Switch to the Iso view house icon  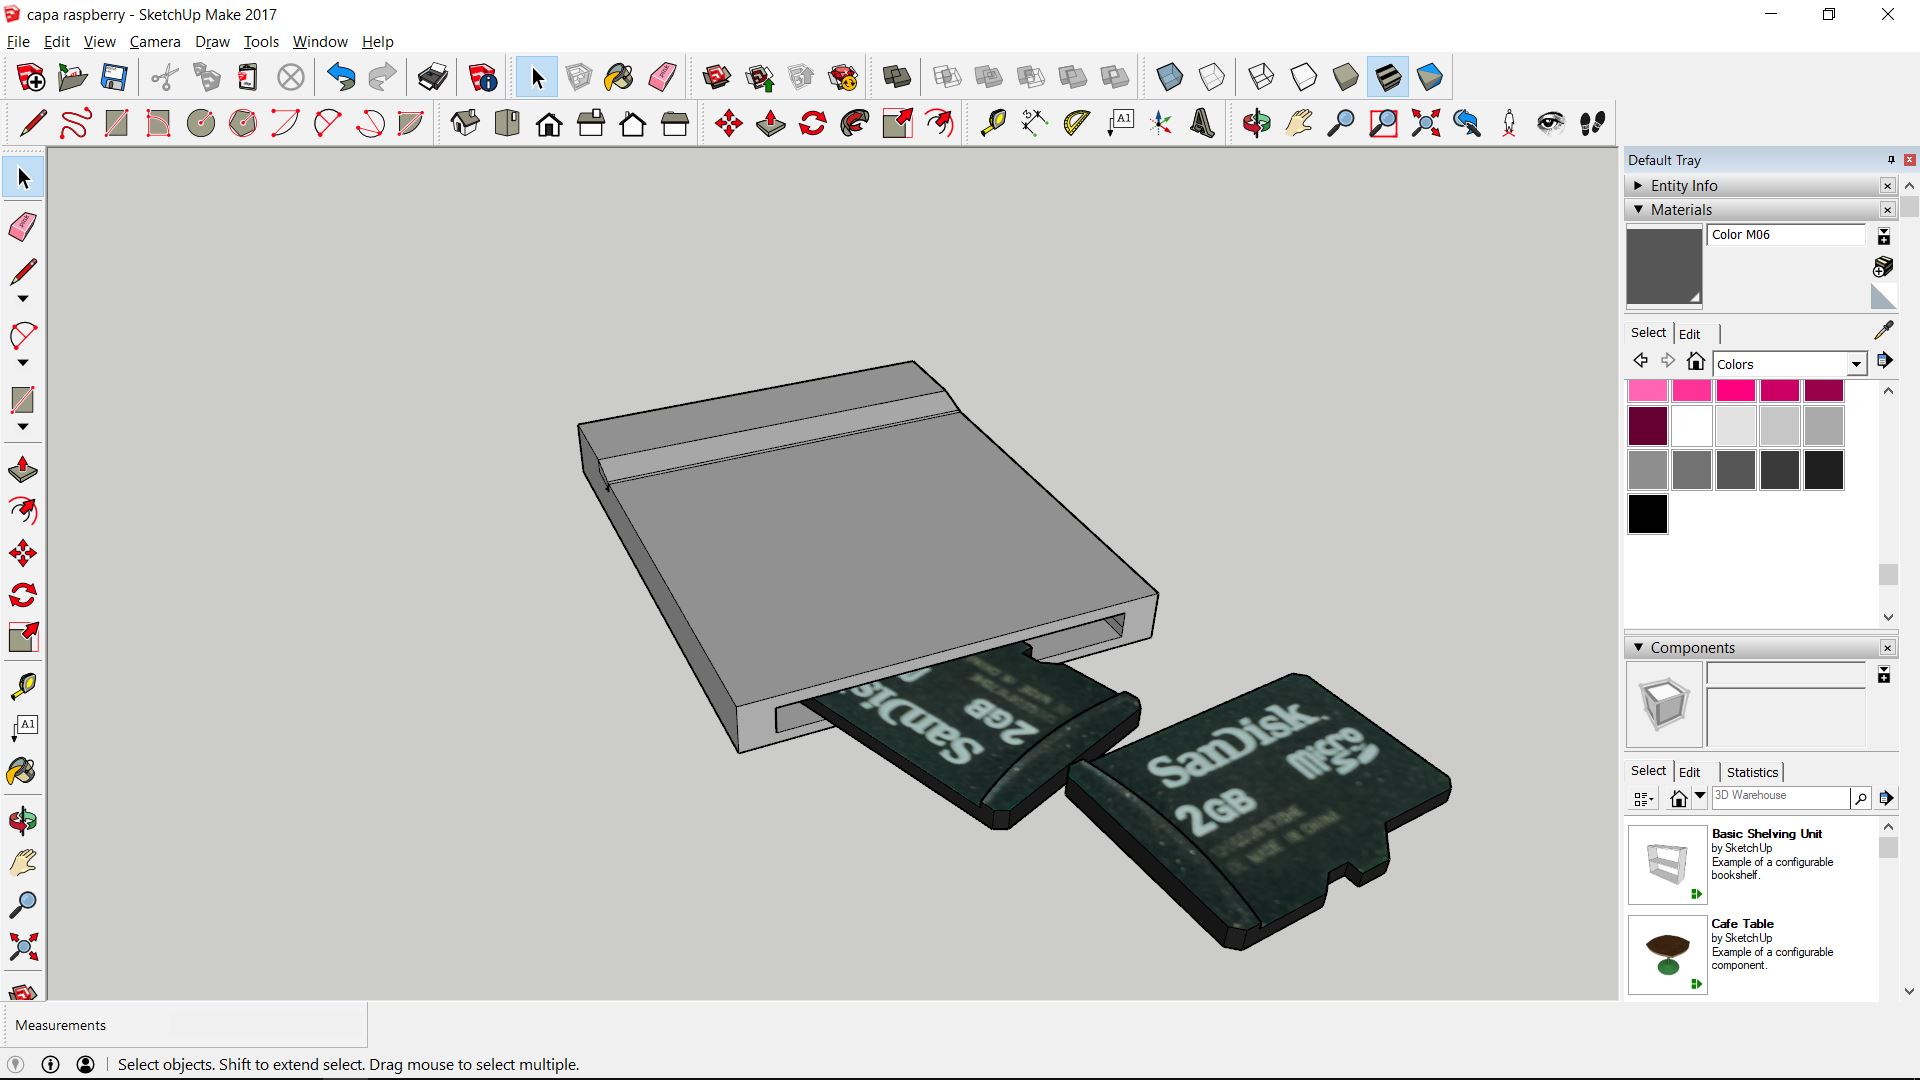465,123
